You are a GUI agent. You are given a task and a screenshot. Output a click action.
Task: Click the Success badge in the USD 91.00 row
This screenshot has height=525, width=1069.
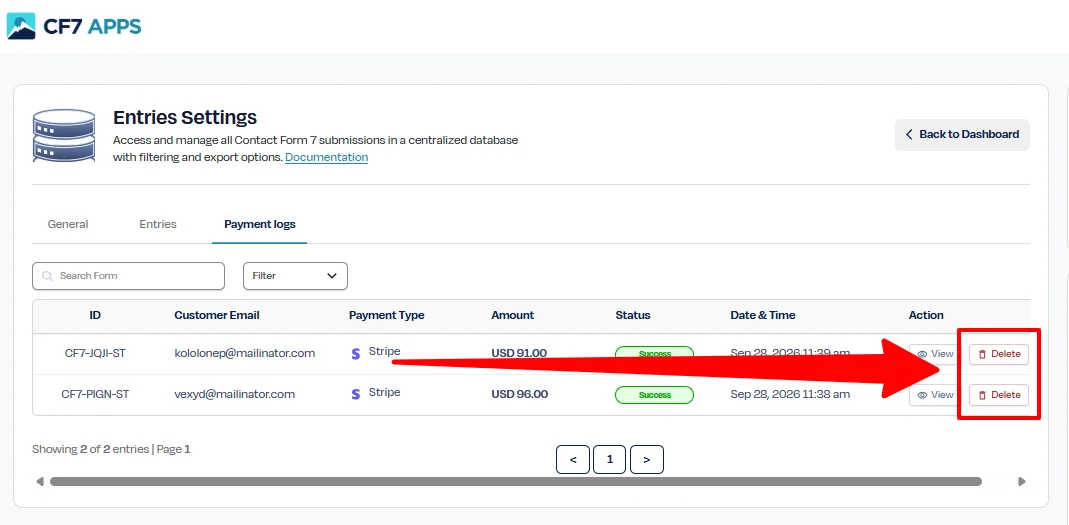point(654,354)
